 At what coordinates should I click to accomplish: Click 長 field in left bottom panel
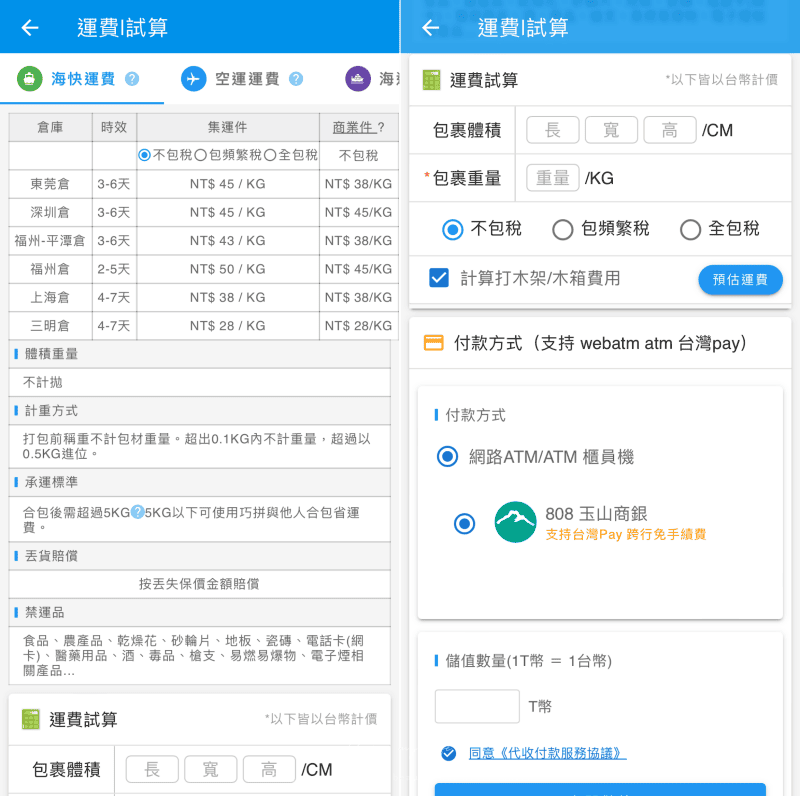pos(152,769)
